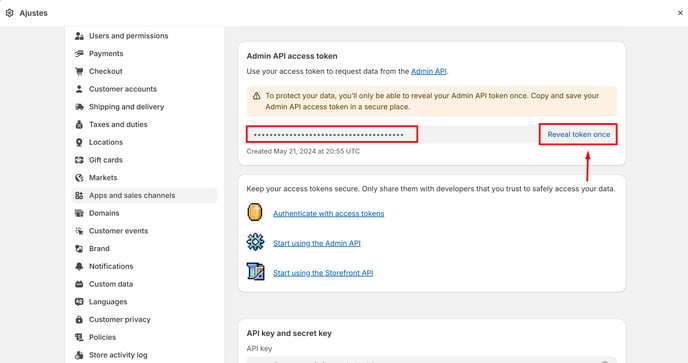Click the Taxes and duties icon

tap(79, 125)
